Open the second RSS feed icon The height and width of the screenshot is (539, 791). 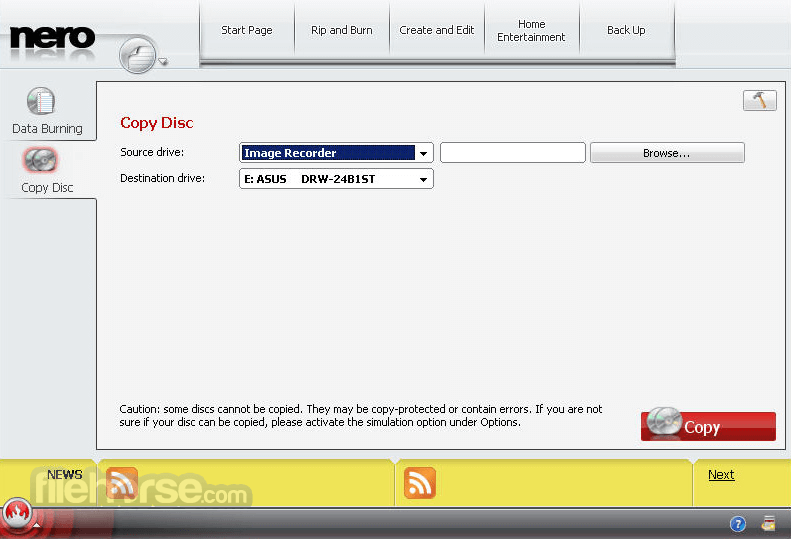420,482
